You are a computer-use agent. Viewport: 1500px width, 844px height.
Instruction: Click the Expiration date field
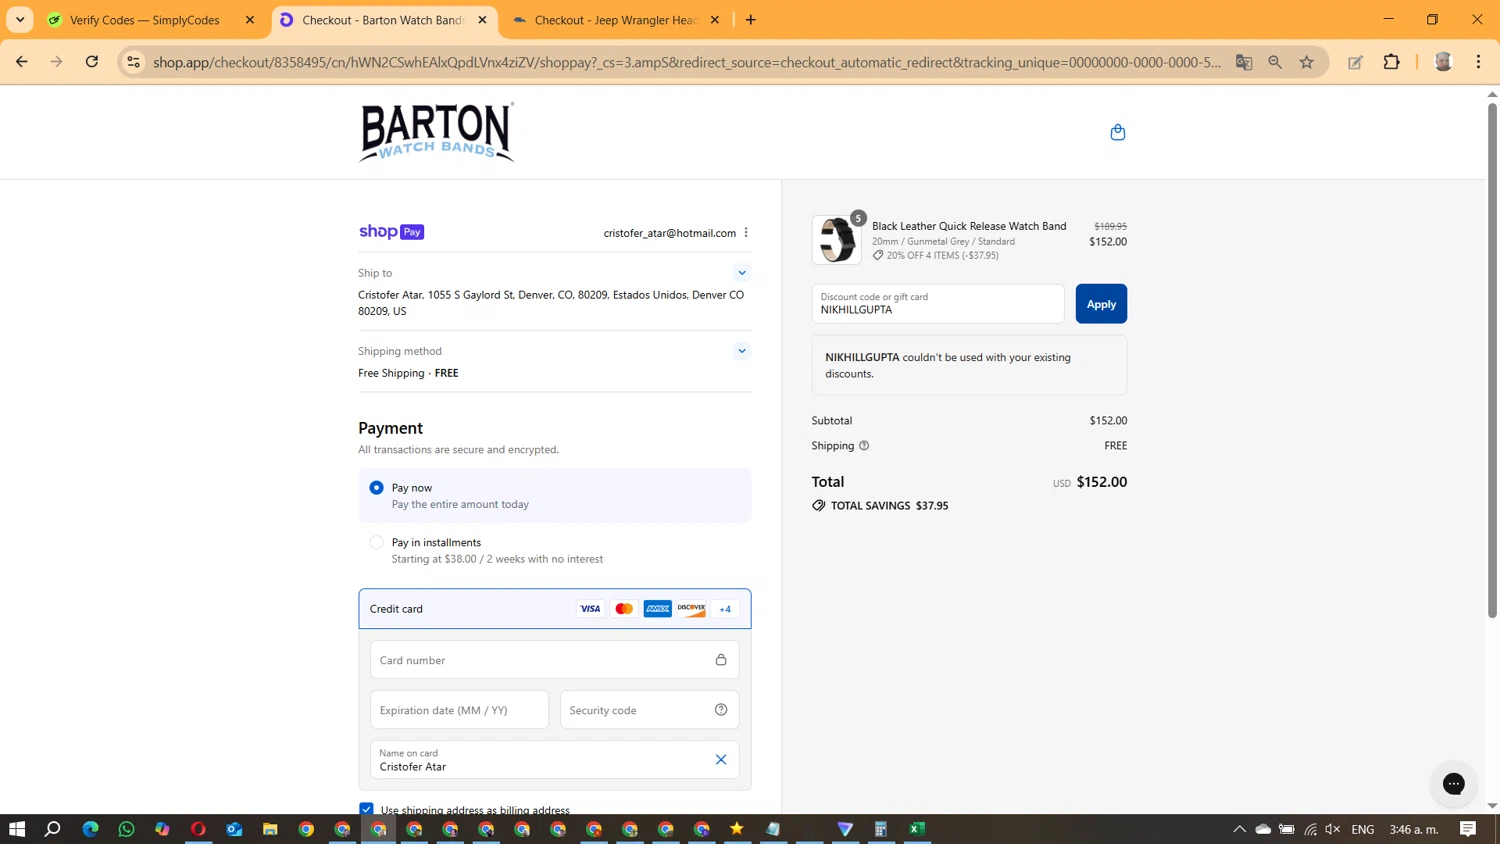tap(460, 710)
